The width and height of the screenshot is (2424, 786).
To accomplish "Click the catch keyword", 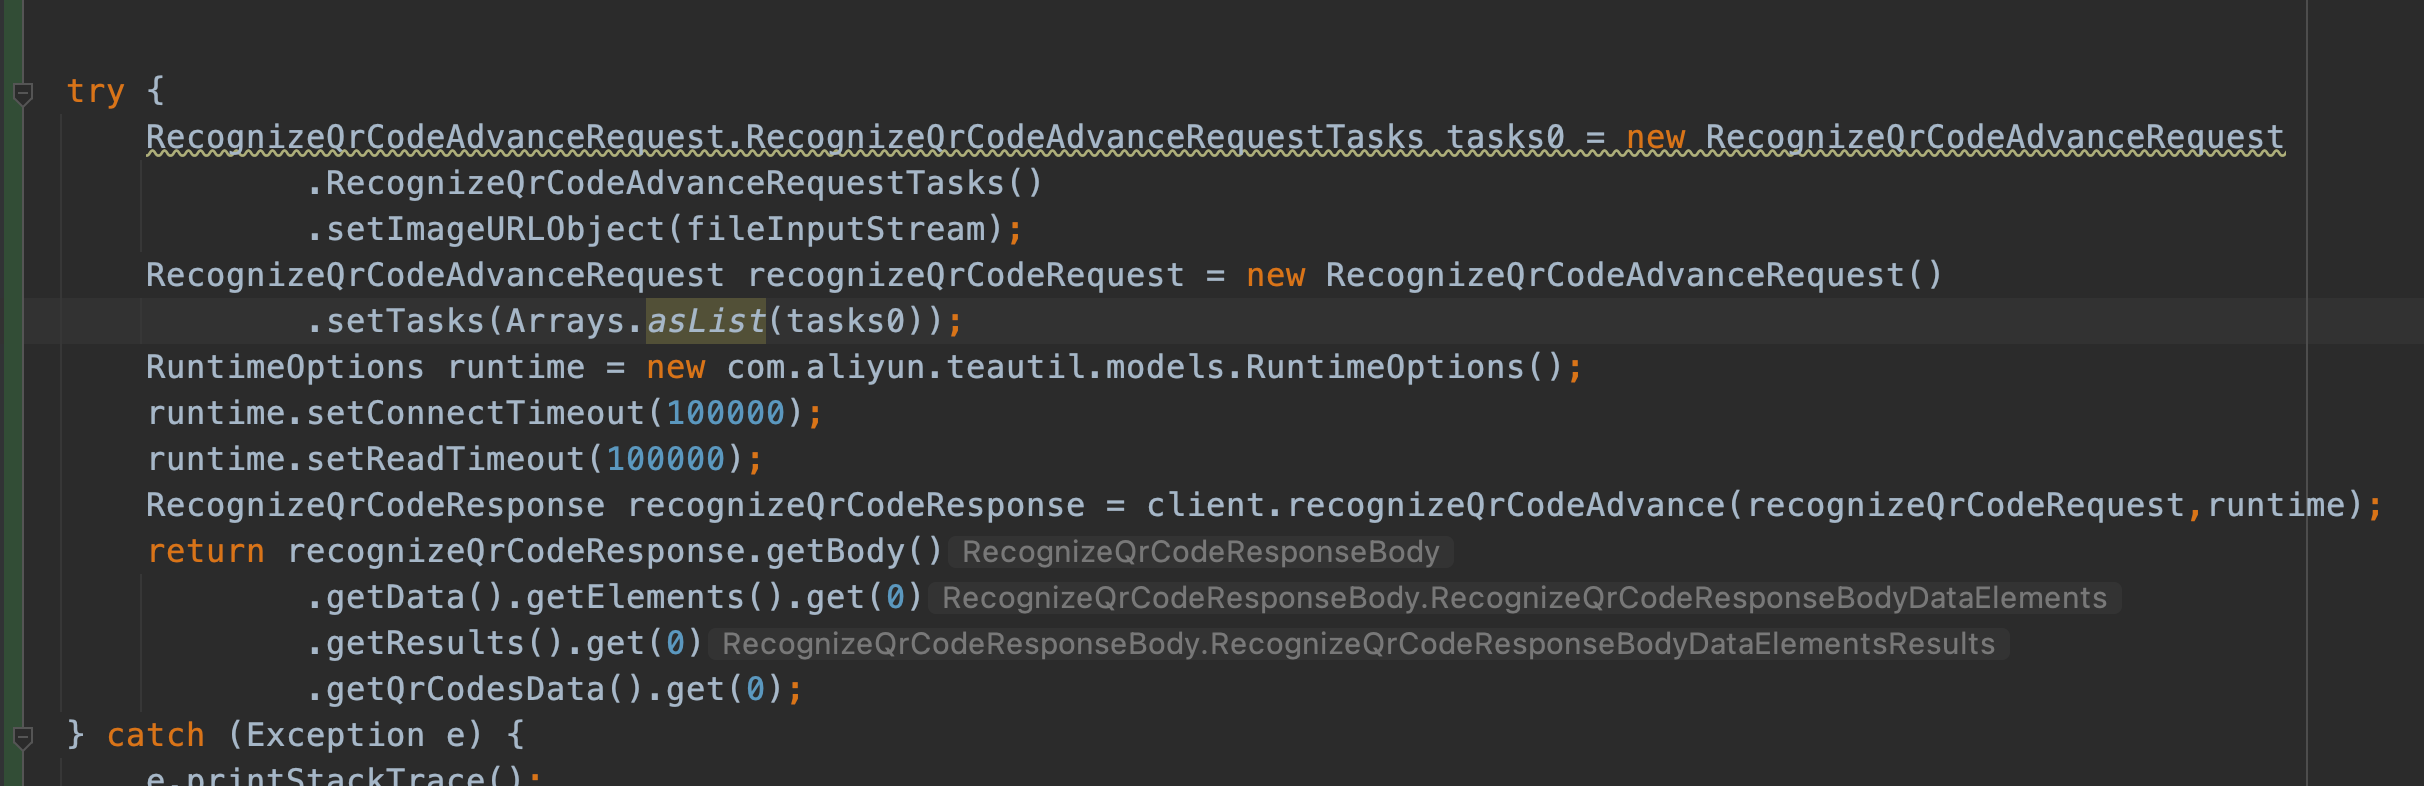I will click(155, 735).
